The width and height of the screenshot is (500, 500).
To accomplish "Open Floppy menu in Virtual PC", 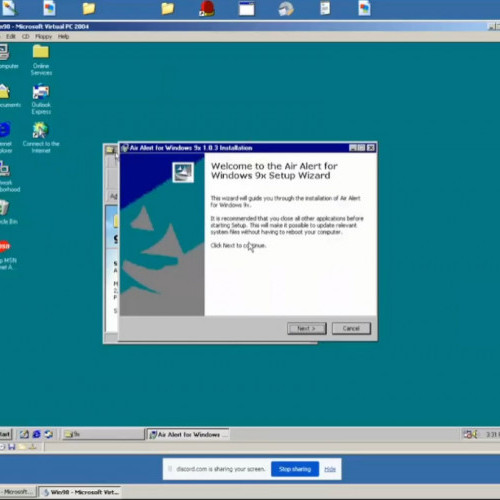I will tap(43, 36).
